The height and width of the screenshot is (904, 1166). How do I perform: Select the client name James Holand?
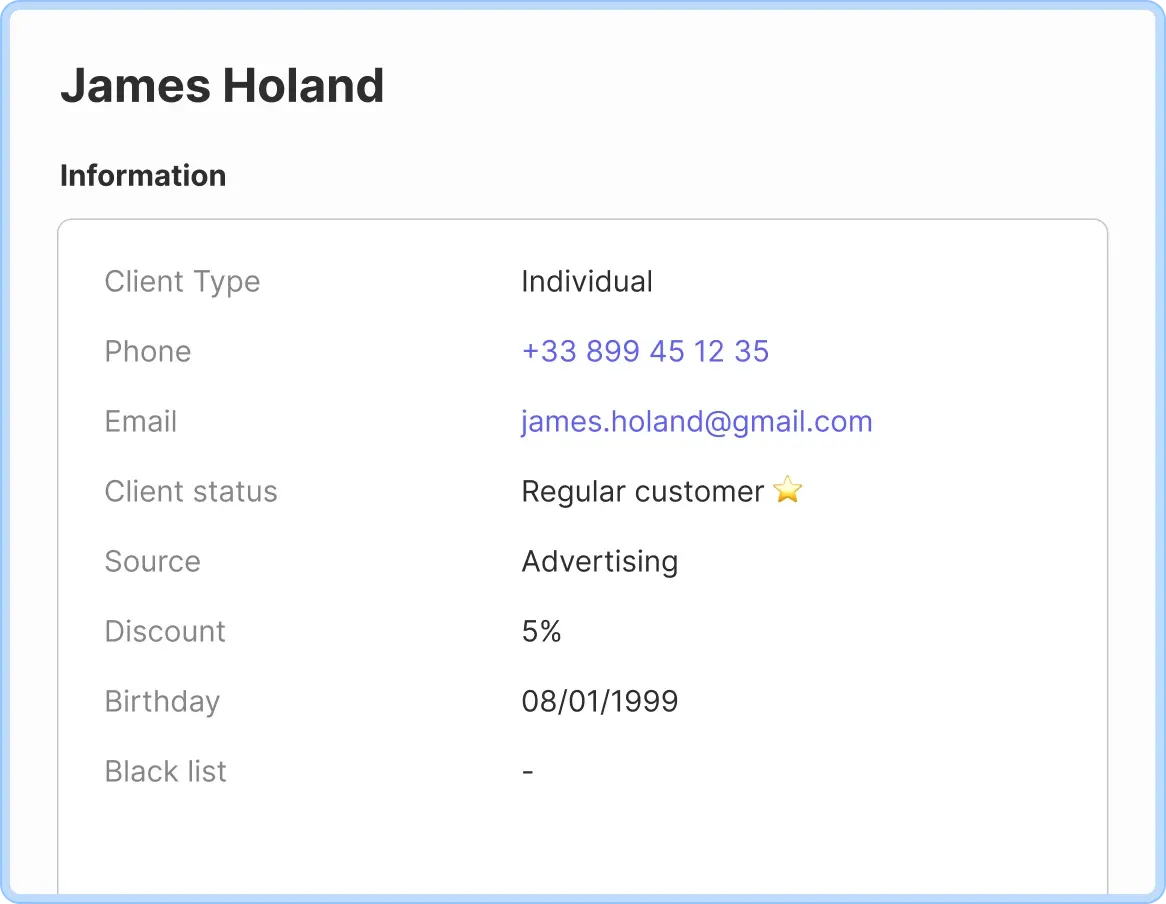coord(221,86)
